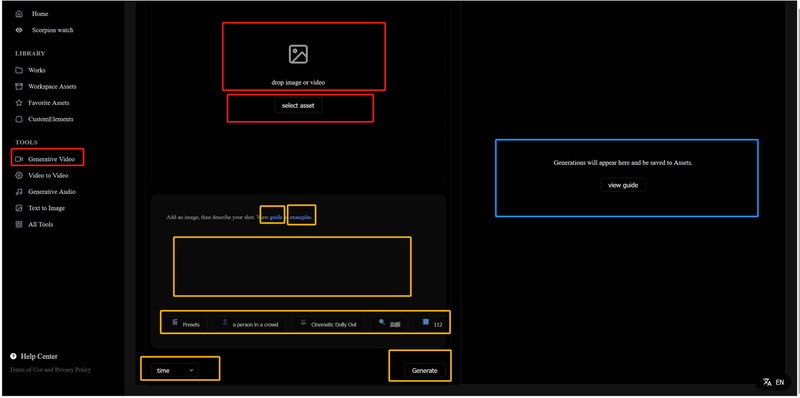Expand the time dropdown
Image resolution: width=800 pixels, height=398 pixels.
pos(175,370)
